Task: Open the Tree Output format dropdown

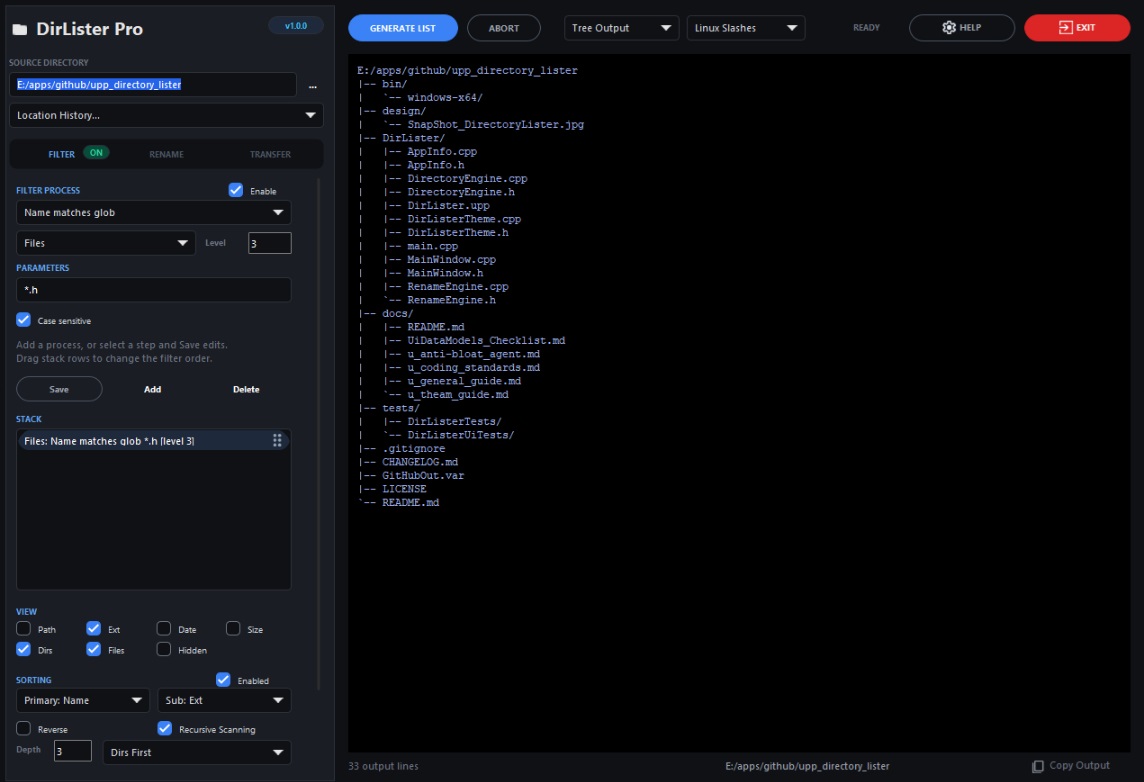Action: pos(621,28)
